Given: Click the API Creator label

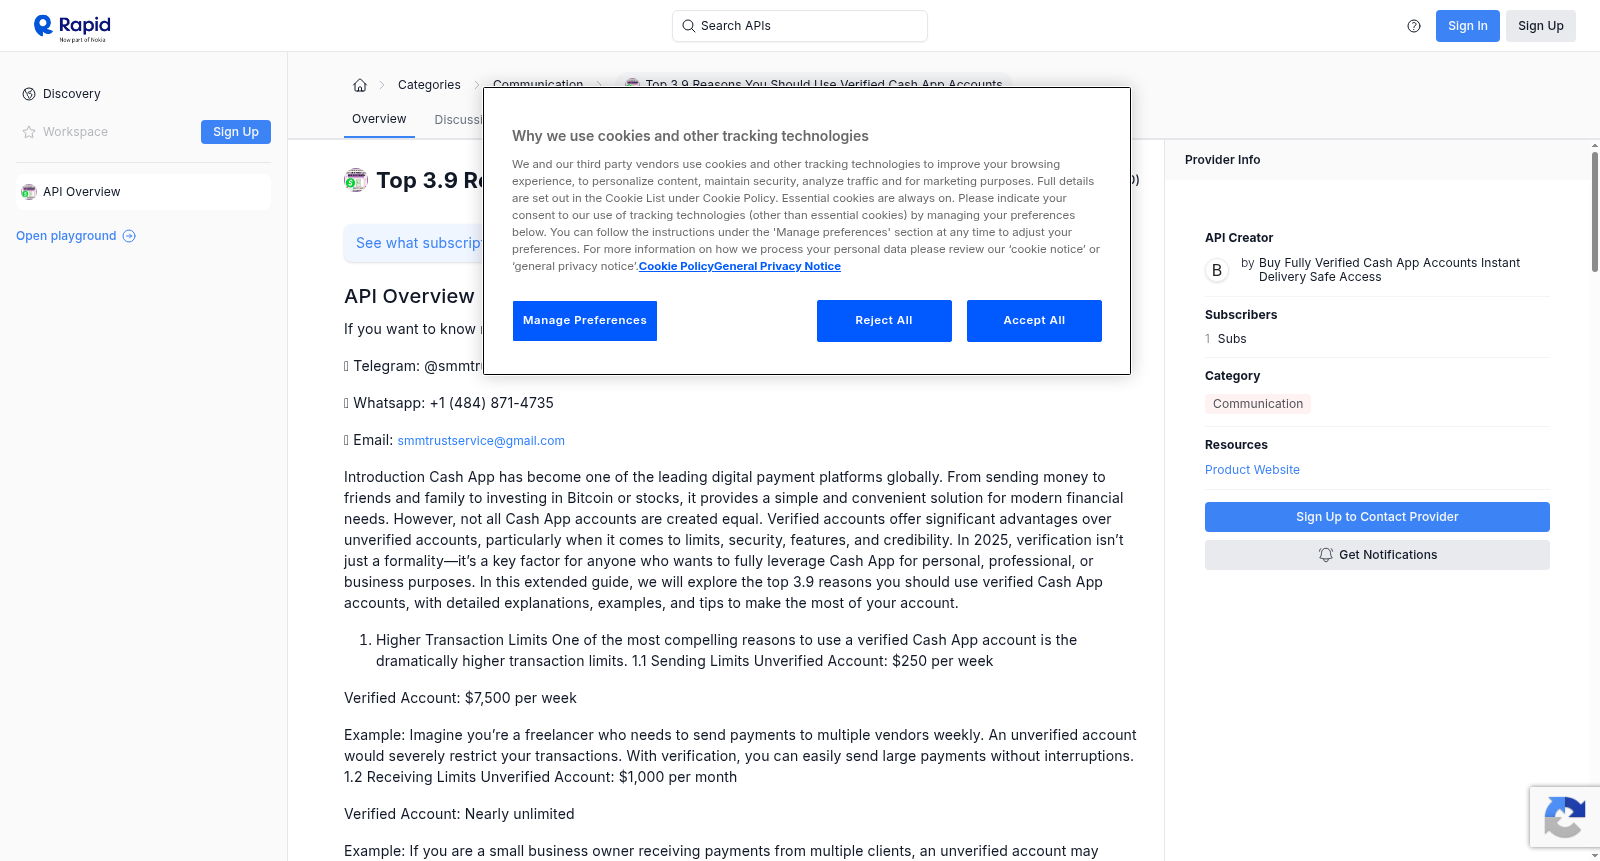Looking at the screenshot, I should click(x=1239, y=238).
